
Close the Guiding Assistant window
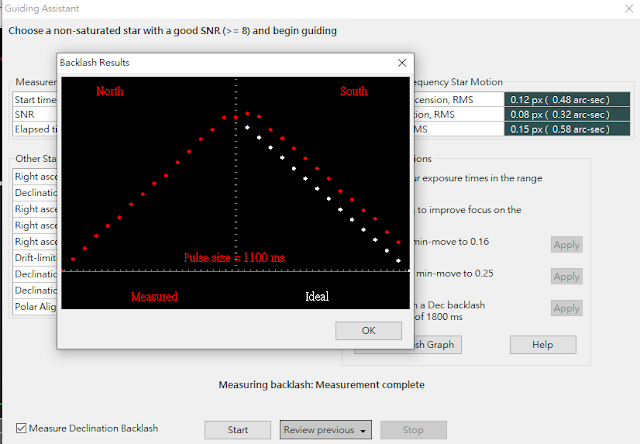point(629,8)
